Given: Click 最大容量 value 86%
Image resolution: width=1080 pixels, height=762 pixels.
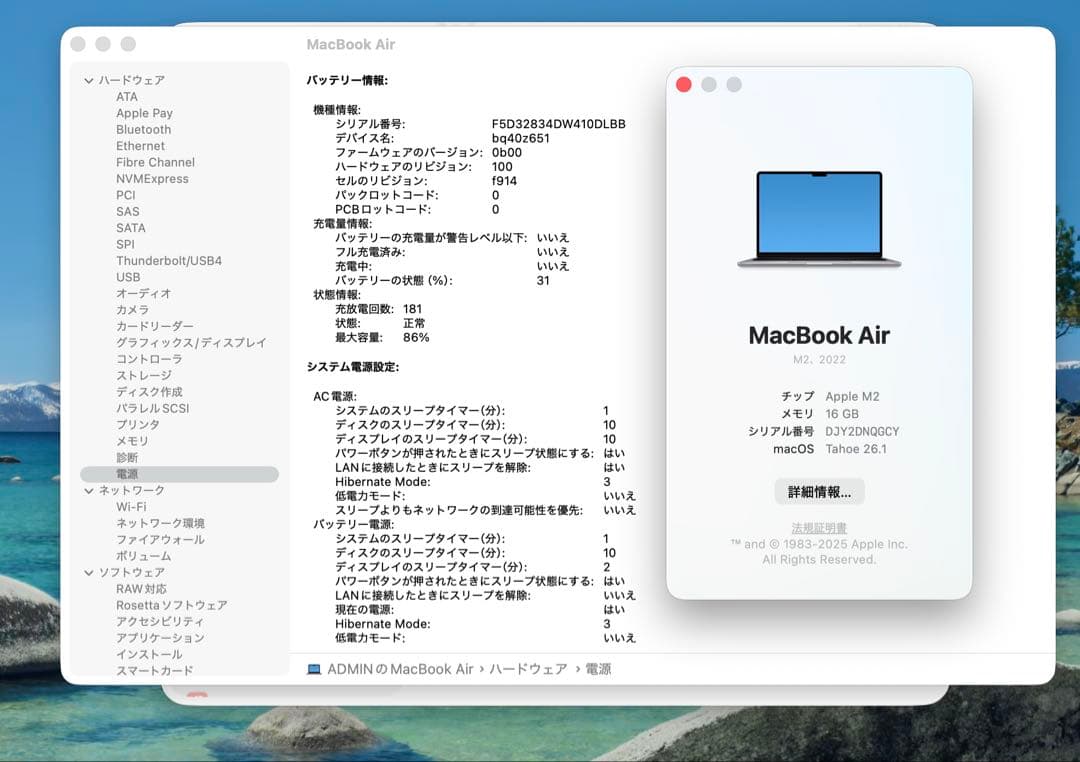Looking at the screenshot, I should click(416, 338).
